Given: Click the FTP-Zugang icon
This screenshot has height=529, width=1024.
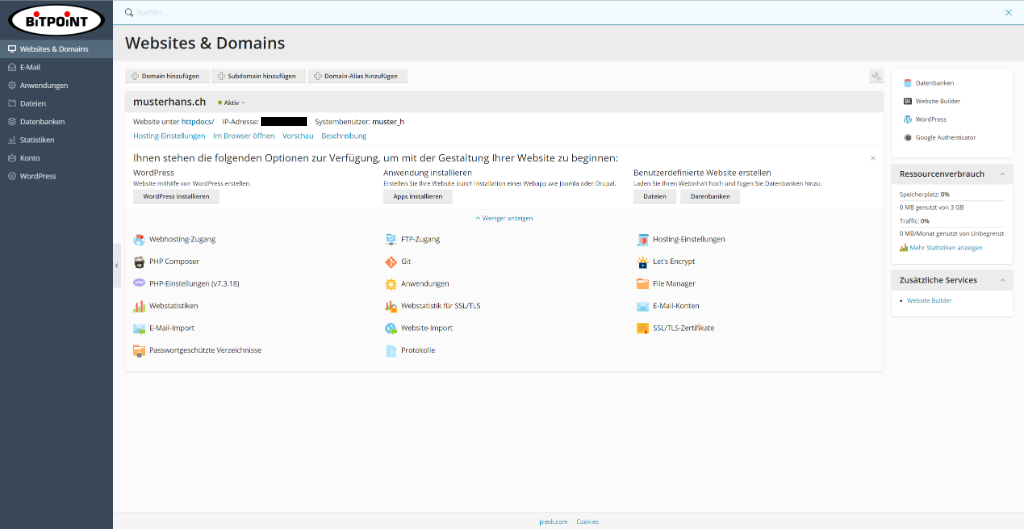Looking at the screenshot, I should click(x=391, y=240).
